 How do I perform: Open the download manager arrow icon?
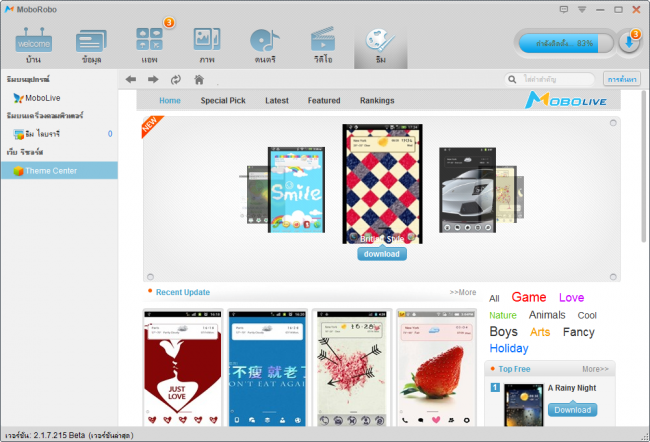coord(629,43)
